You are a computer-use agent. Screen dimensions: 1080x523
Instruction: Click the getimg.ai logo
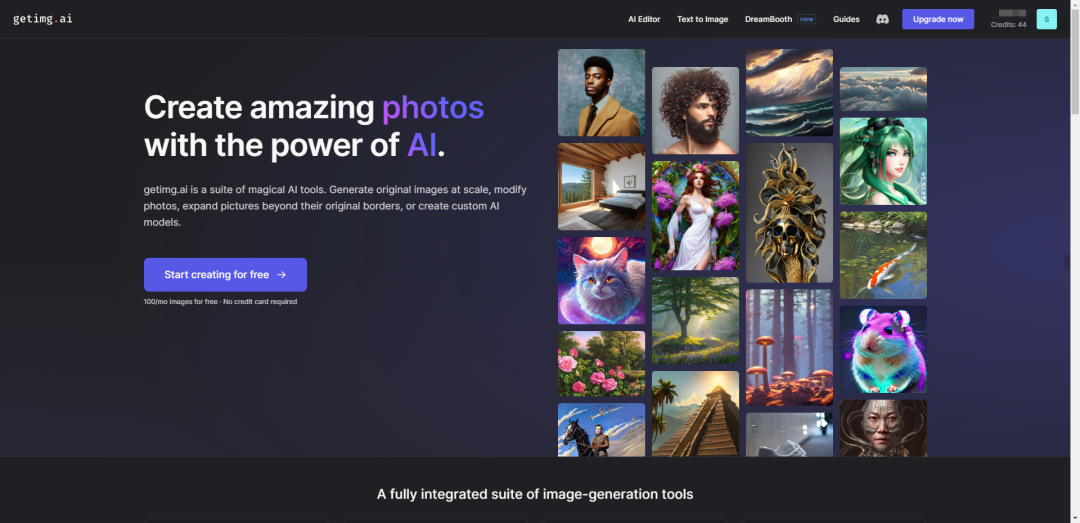tap(42, 19)
